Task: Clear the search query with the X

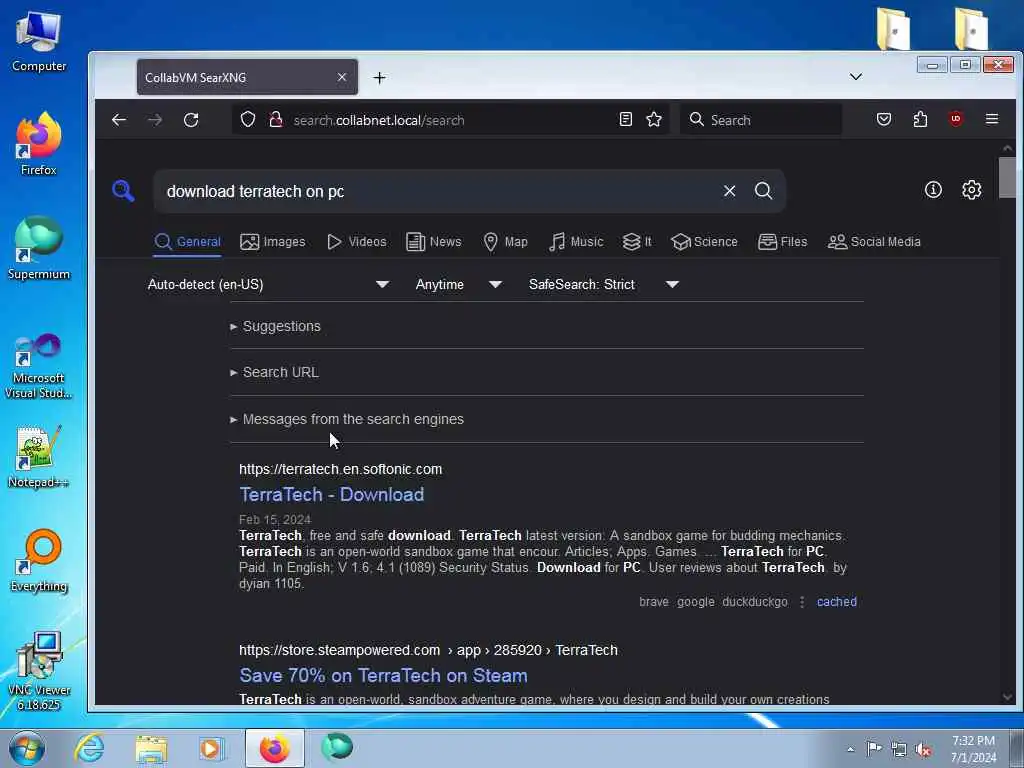Action: coord(729,191)
